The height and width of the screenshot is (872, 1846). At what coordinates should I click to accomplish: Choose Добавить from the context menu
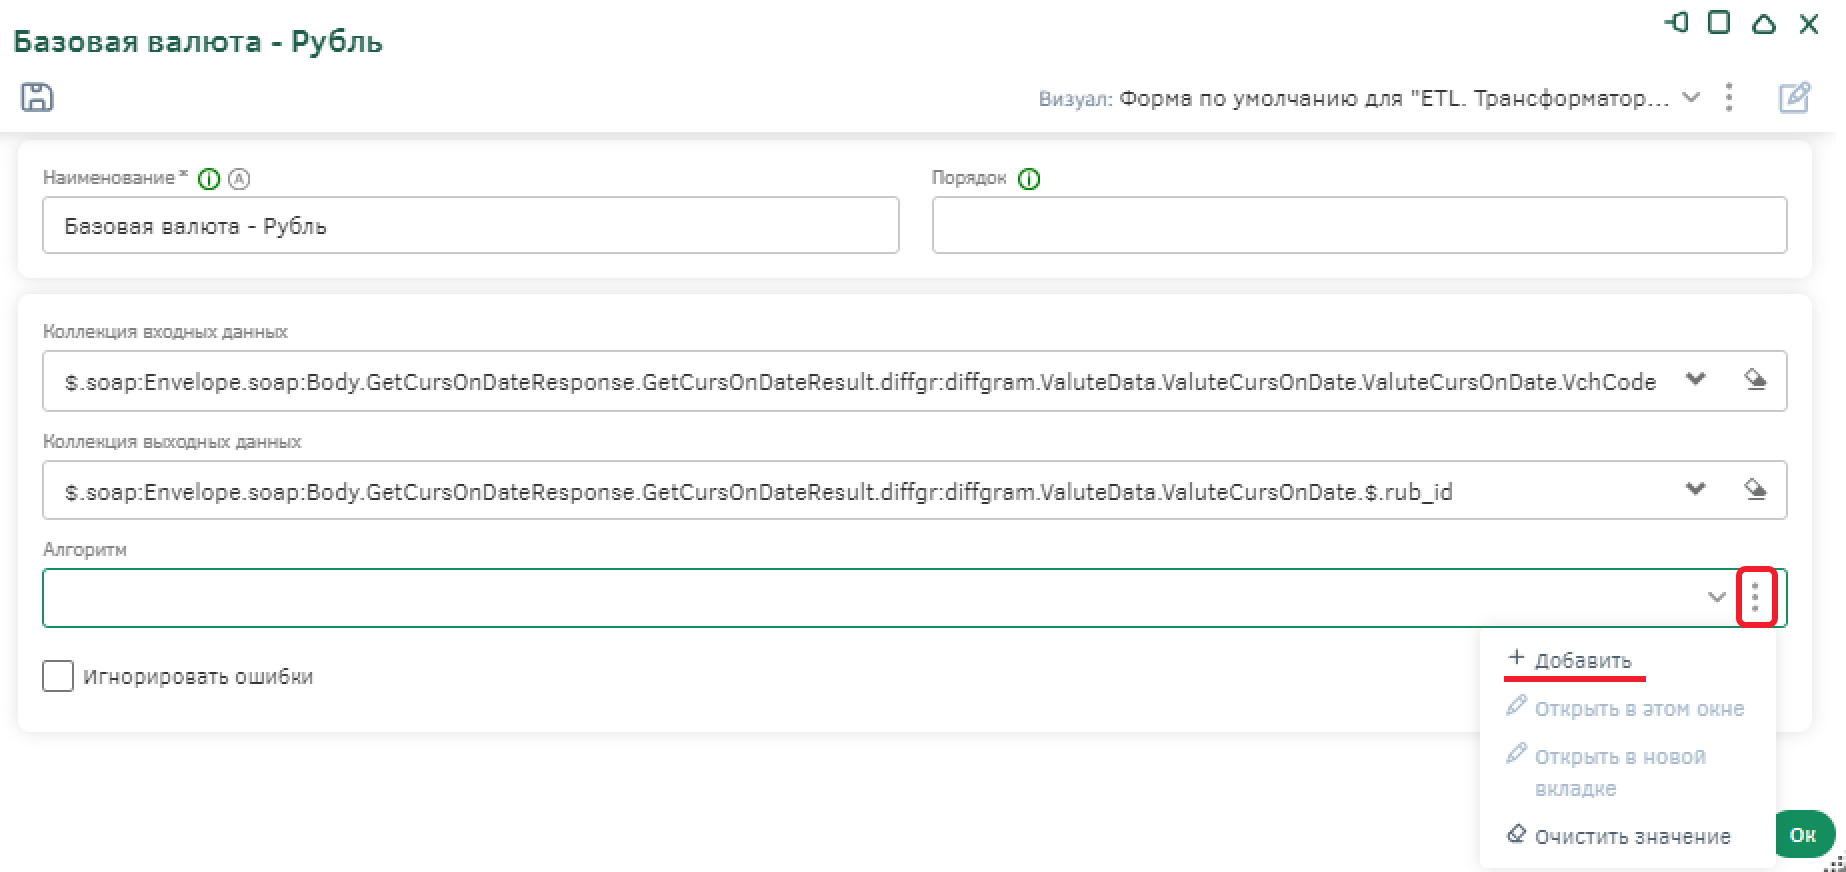coord(1570,660)
